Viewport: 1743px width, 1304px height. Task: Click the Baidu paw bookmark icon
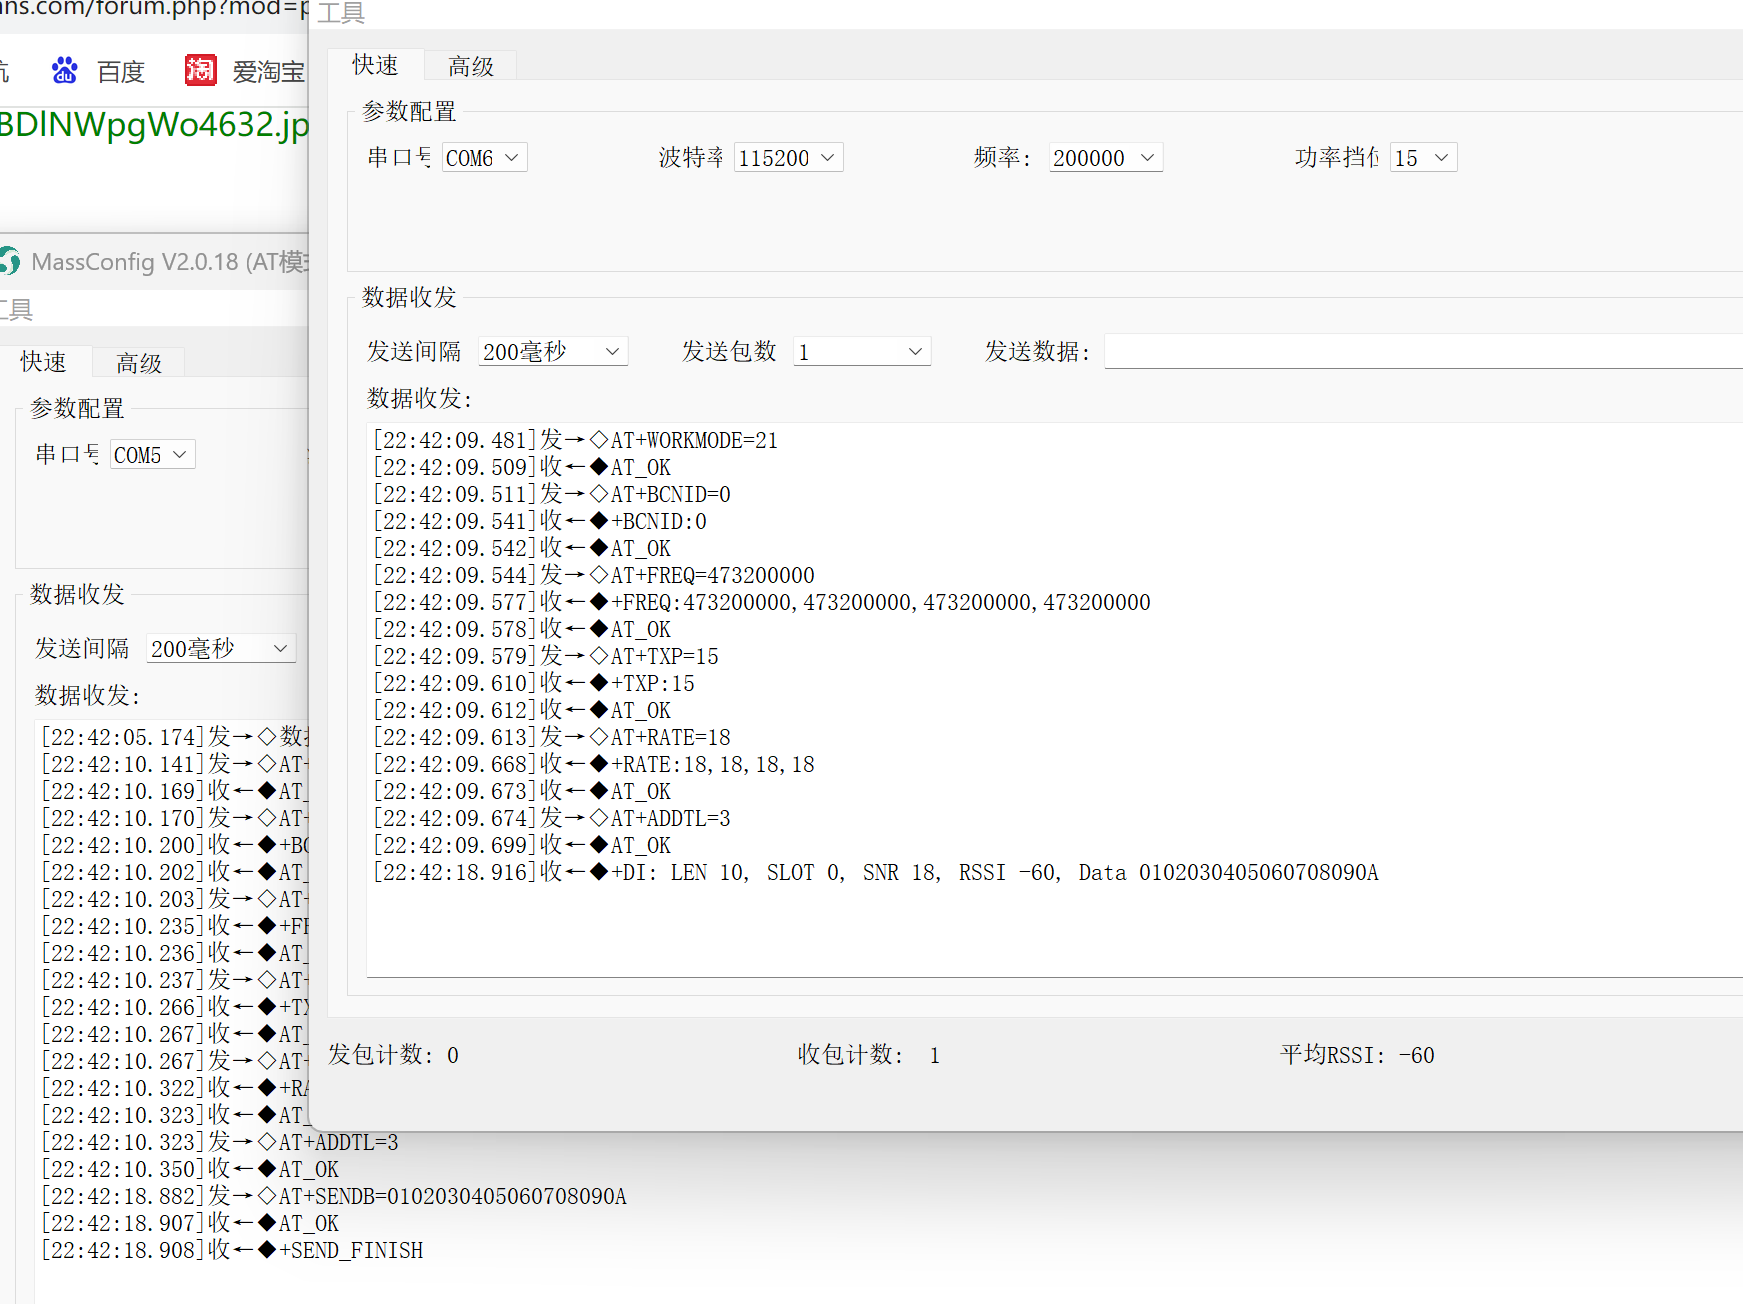coord(64,70)
